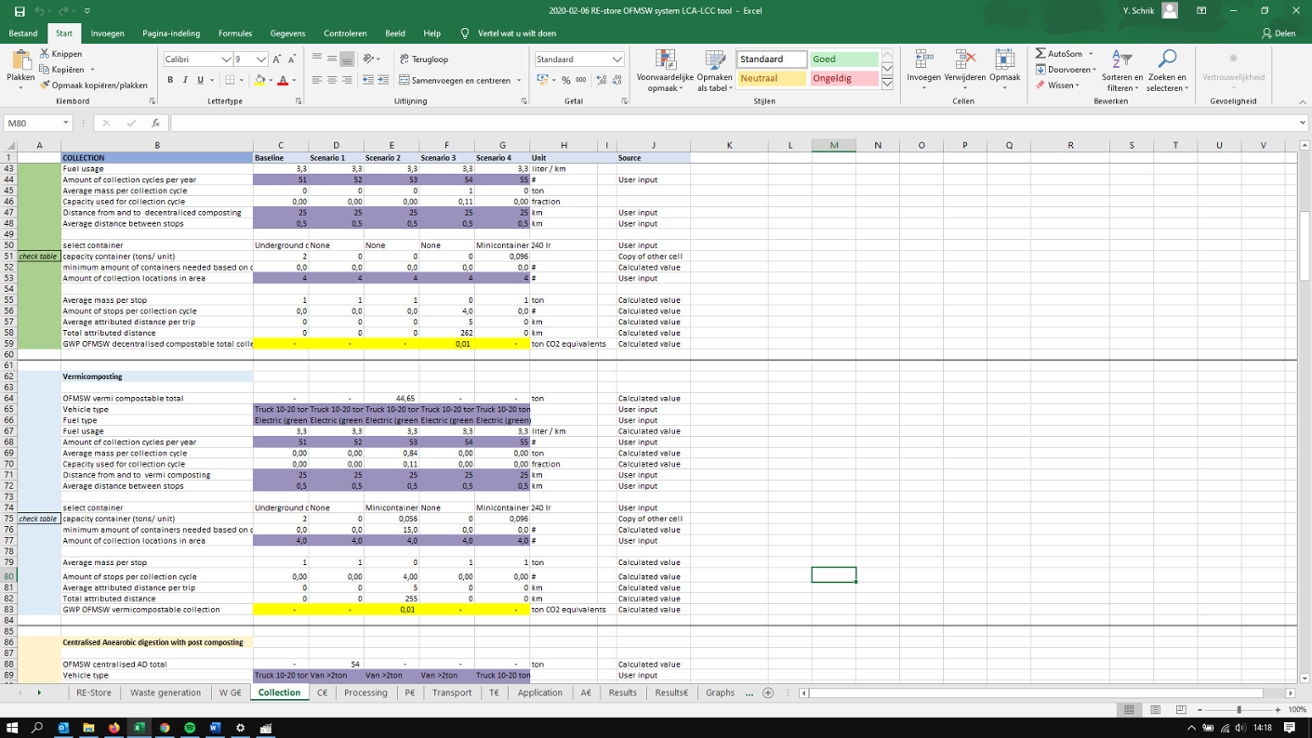Click the red font color A

tap(282, 80)
